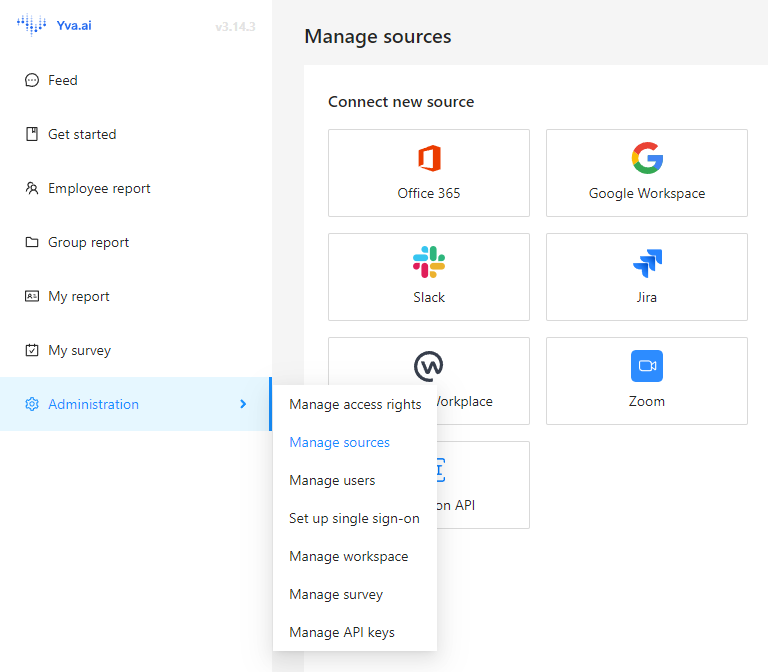Go to Get started page
This screenshot has width=768, height=672.
tap(136, 134)
